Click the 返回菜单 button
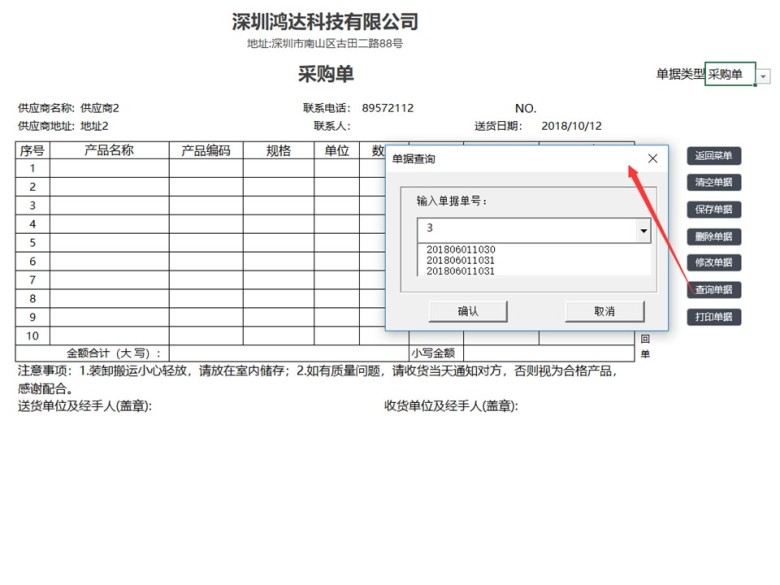780x585 pixels. [x=714, y=156]
